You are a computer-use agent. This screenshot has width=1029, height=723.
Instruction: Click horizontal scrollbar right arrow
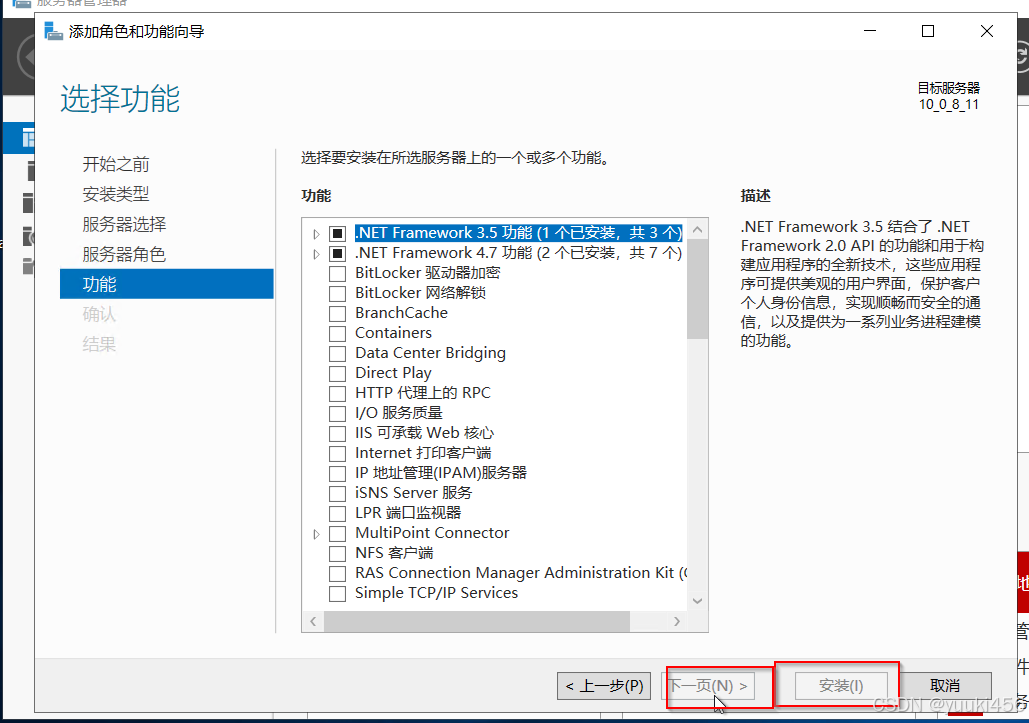(677, 621)
